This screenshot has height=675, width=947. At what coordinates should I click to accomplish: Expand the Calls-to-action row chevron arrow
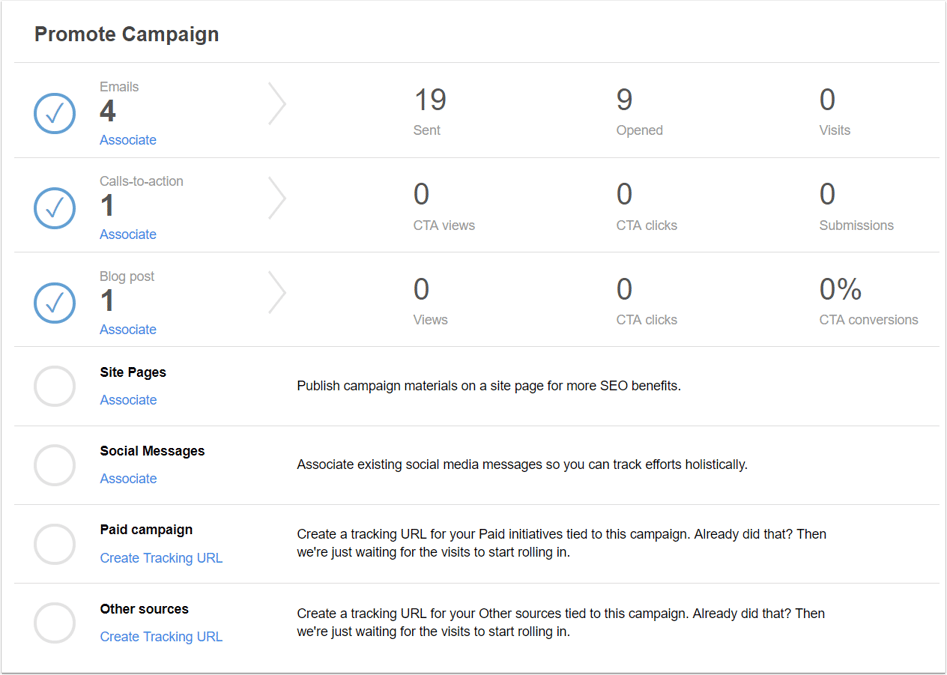pyautogui.click(x=277, y=198)
